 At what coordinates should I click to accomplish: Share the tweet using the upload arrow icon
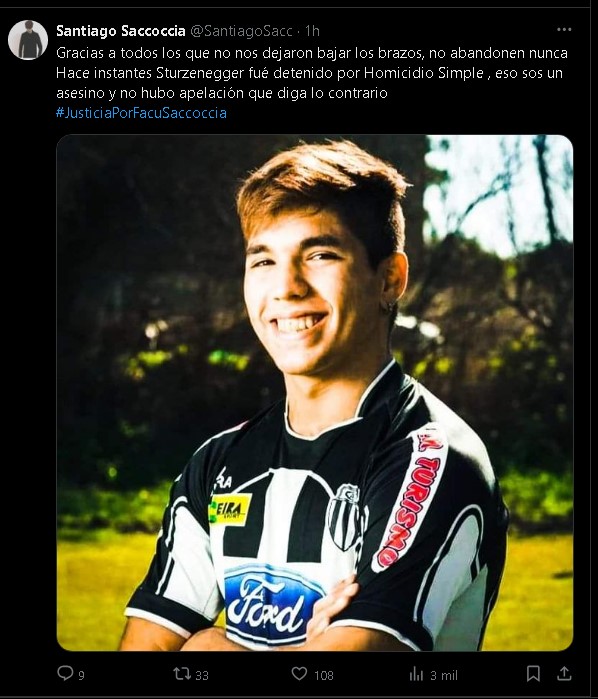(x=564, y=674)
